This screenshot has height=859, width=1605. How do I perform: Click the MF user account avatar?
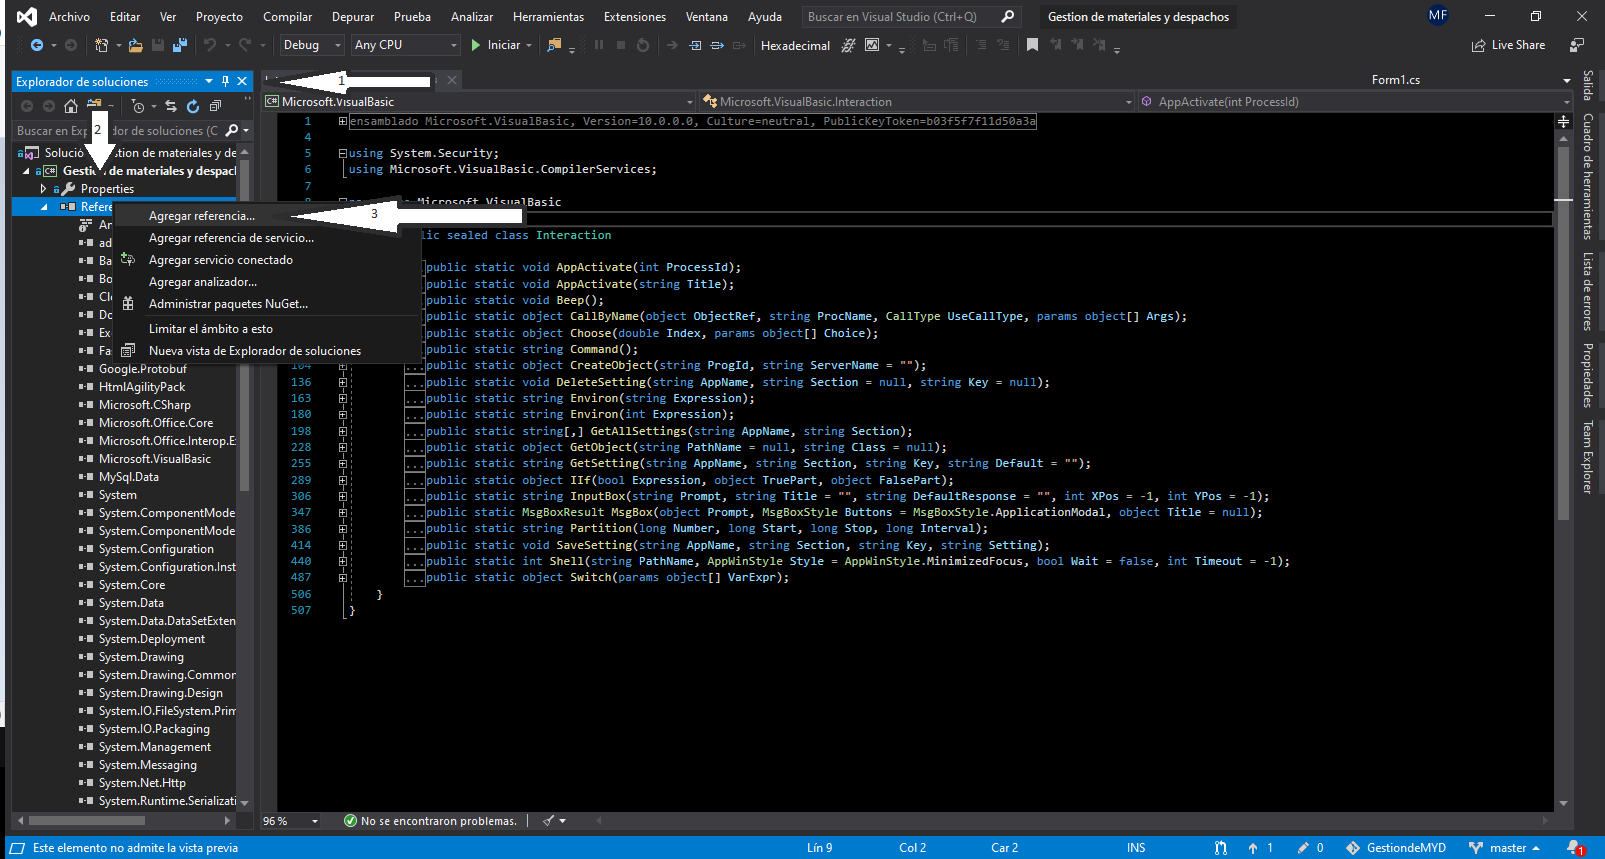(x=1438, y=16)
